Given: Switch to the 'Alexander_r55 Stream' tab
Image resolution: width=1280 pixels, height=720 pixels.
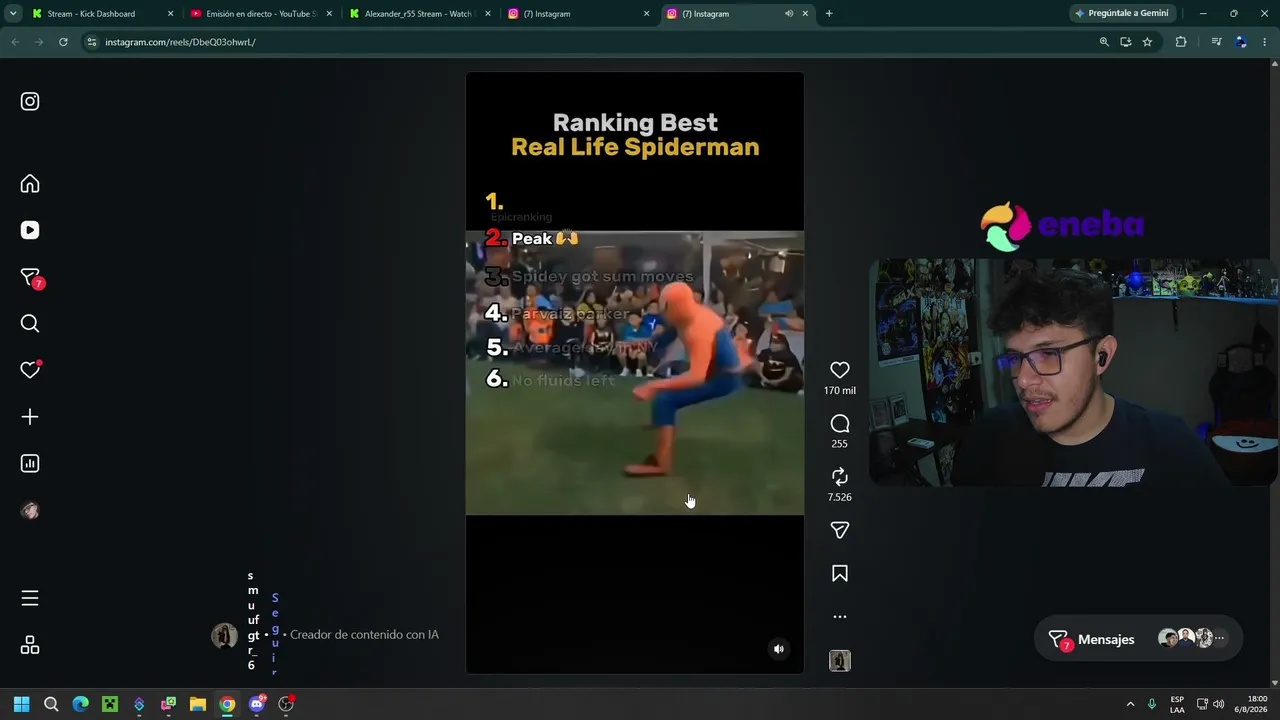Looking at the screenshot, I should [x=418, y=14].
